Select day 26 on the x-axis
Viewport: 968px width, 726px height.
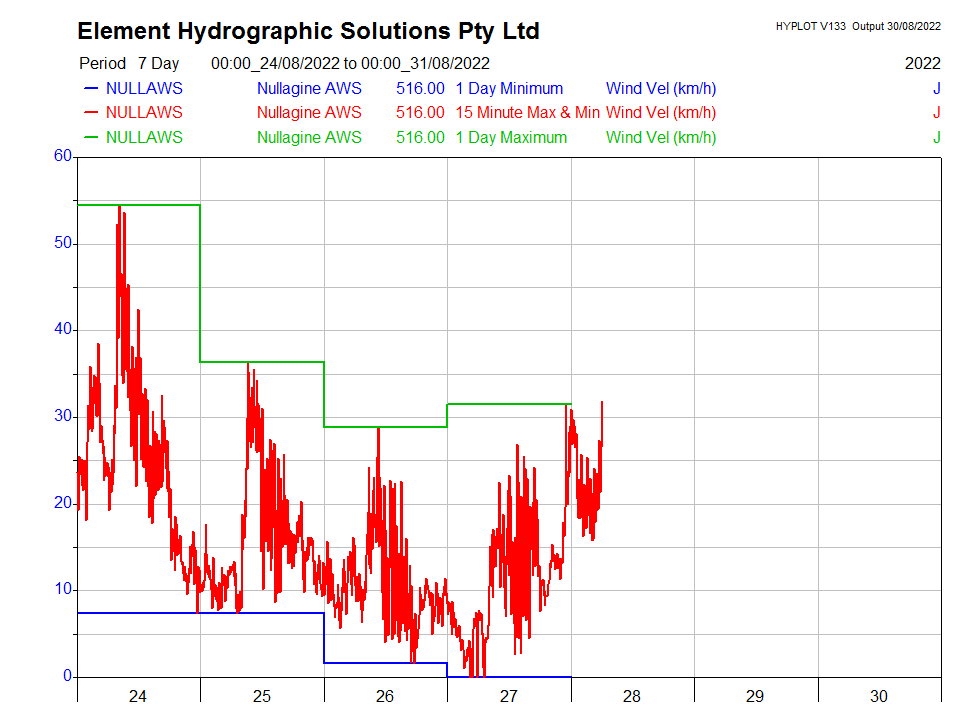coord(385,696)
